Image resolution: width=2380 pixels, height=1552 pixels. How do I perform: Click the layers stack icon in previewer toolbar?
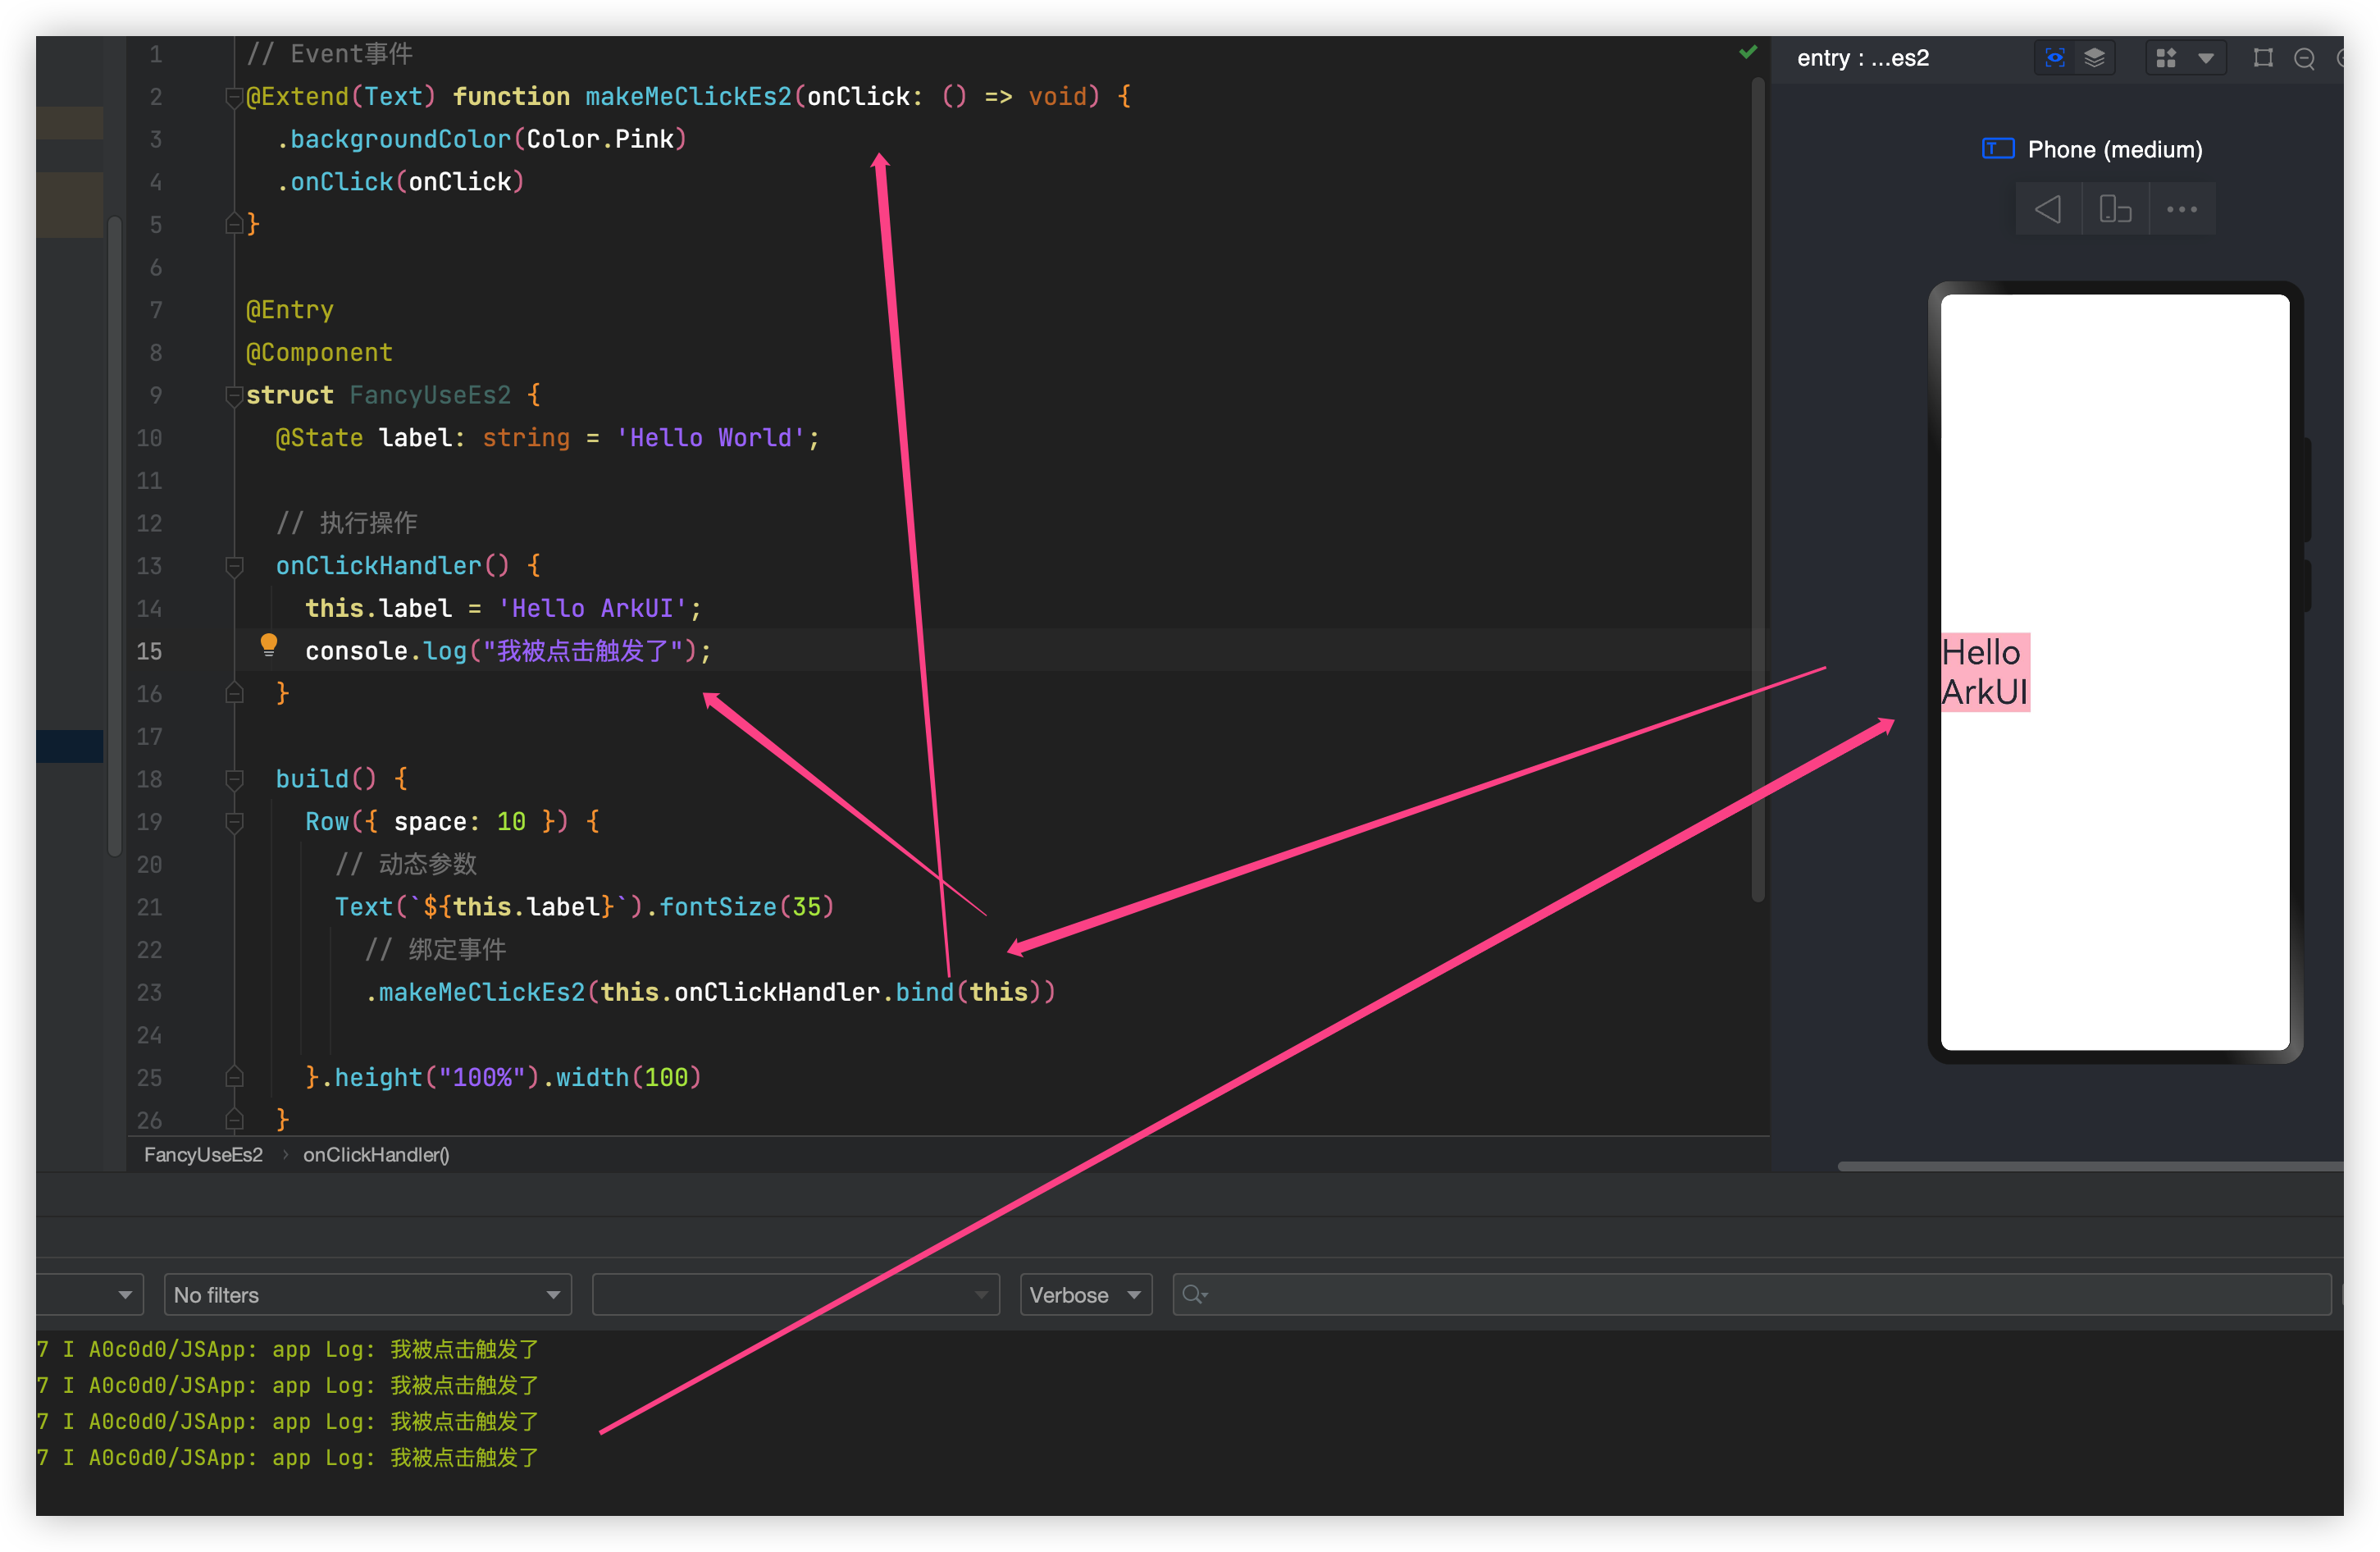tap(2094, 58)
